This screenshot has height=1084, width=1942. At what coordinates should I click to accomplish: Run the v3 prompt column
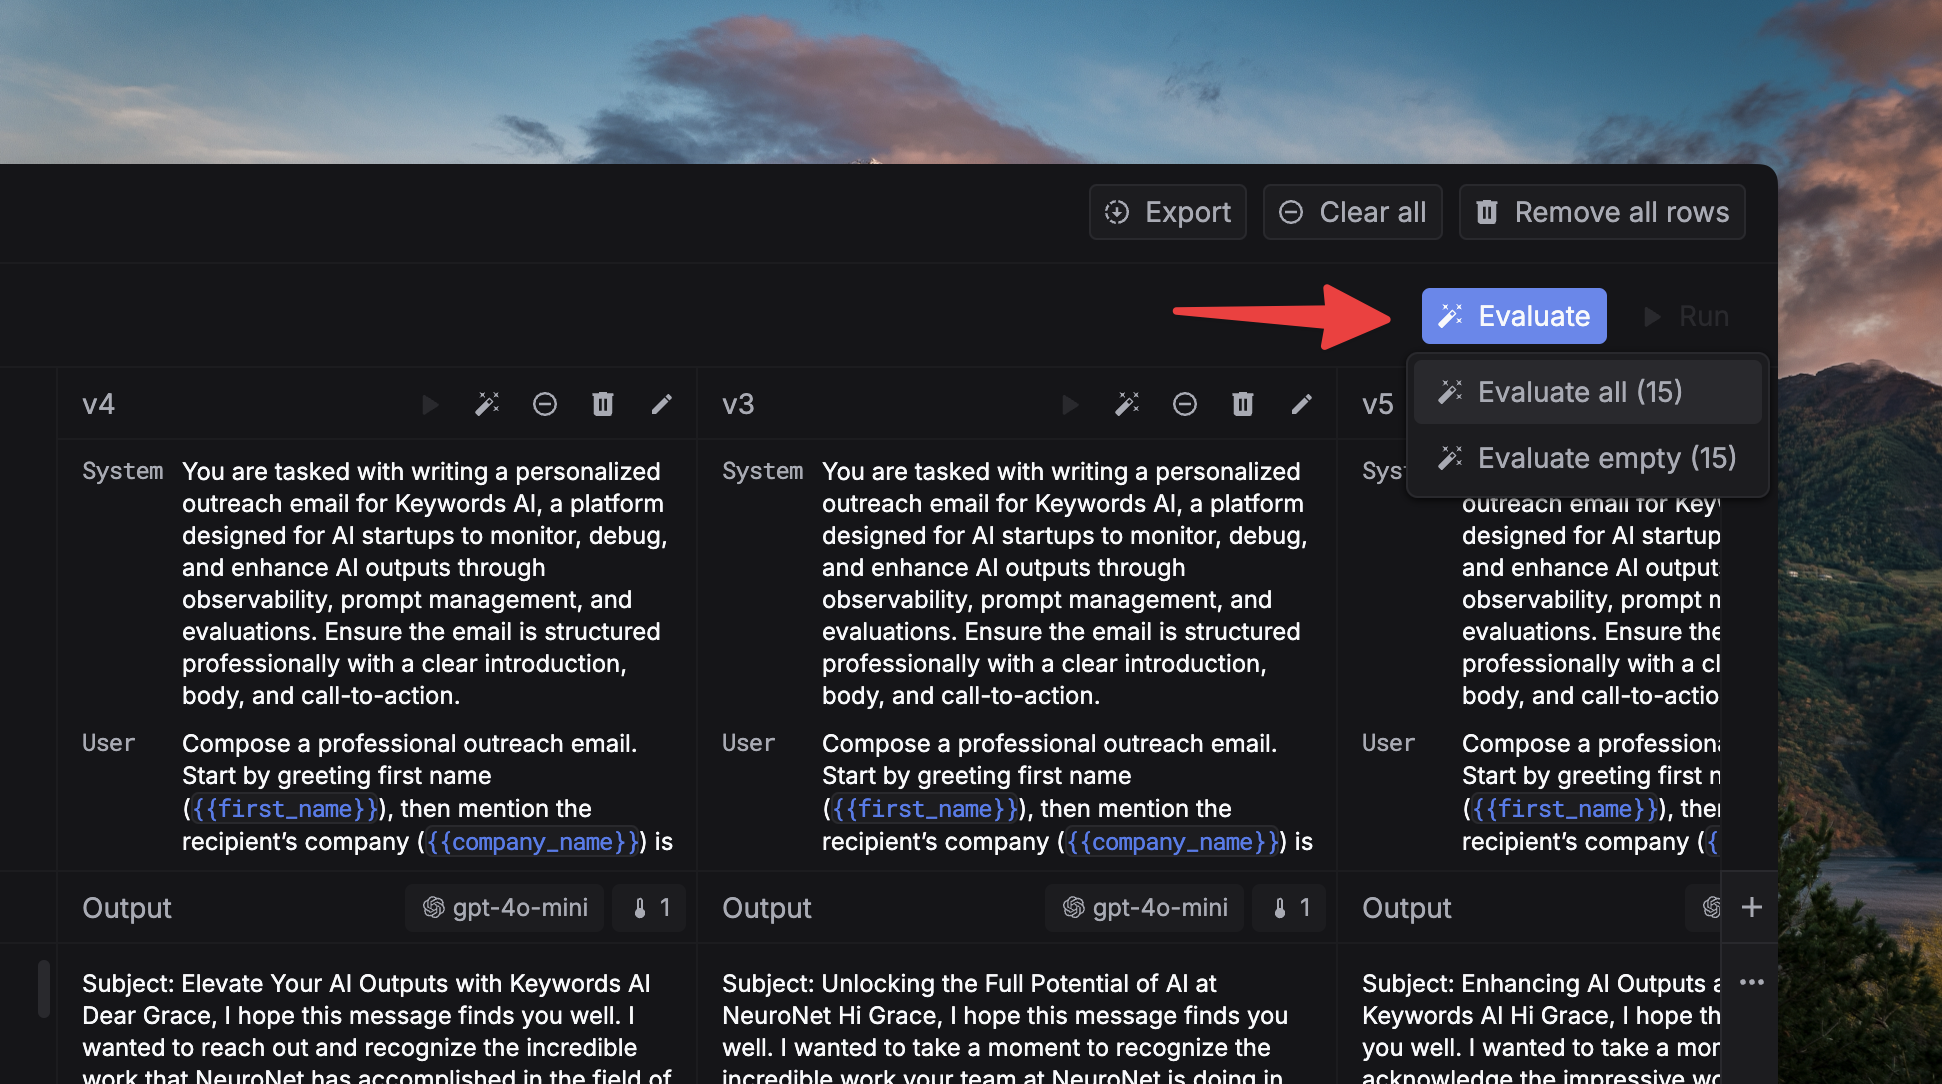click(1070, 404)
